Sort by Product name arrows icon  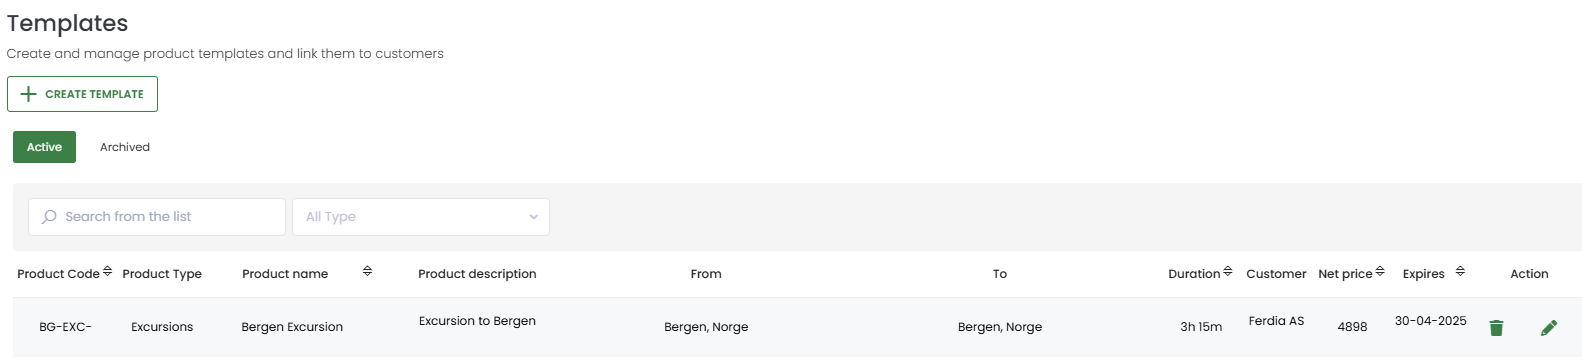[x=367, y=271]
